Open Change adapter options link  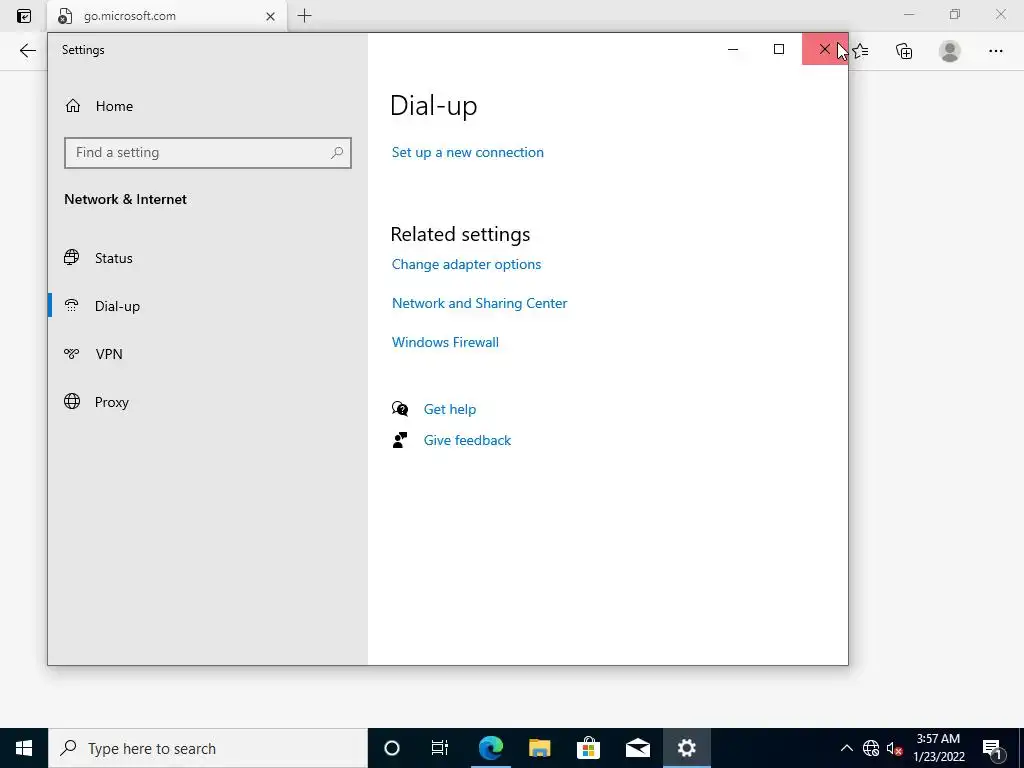point(466,264)
